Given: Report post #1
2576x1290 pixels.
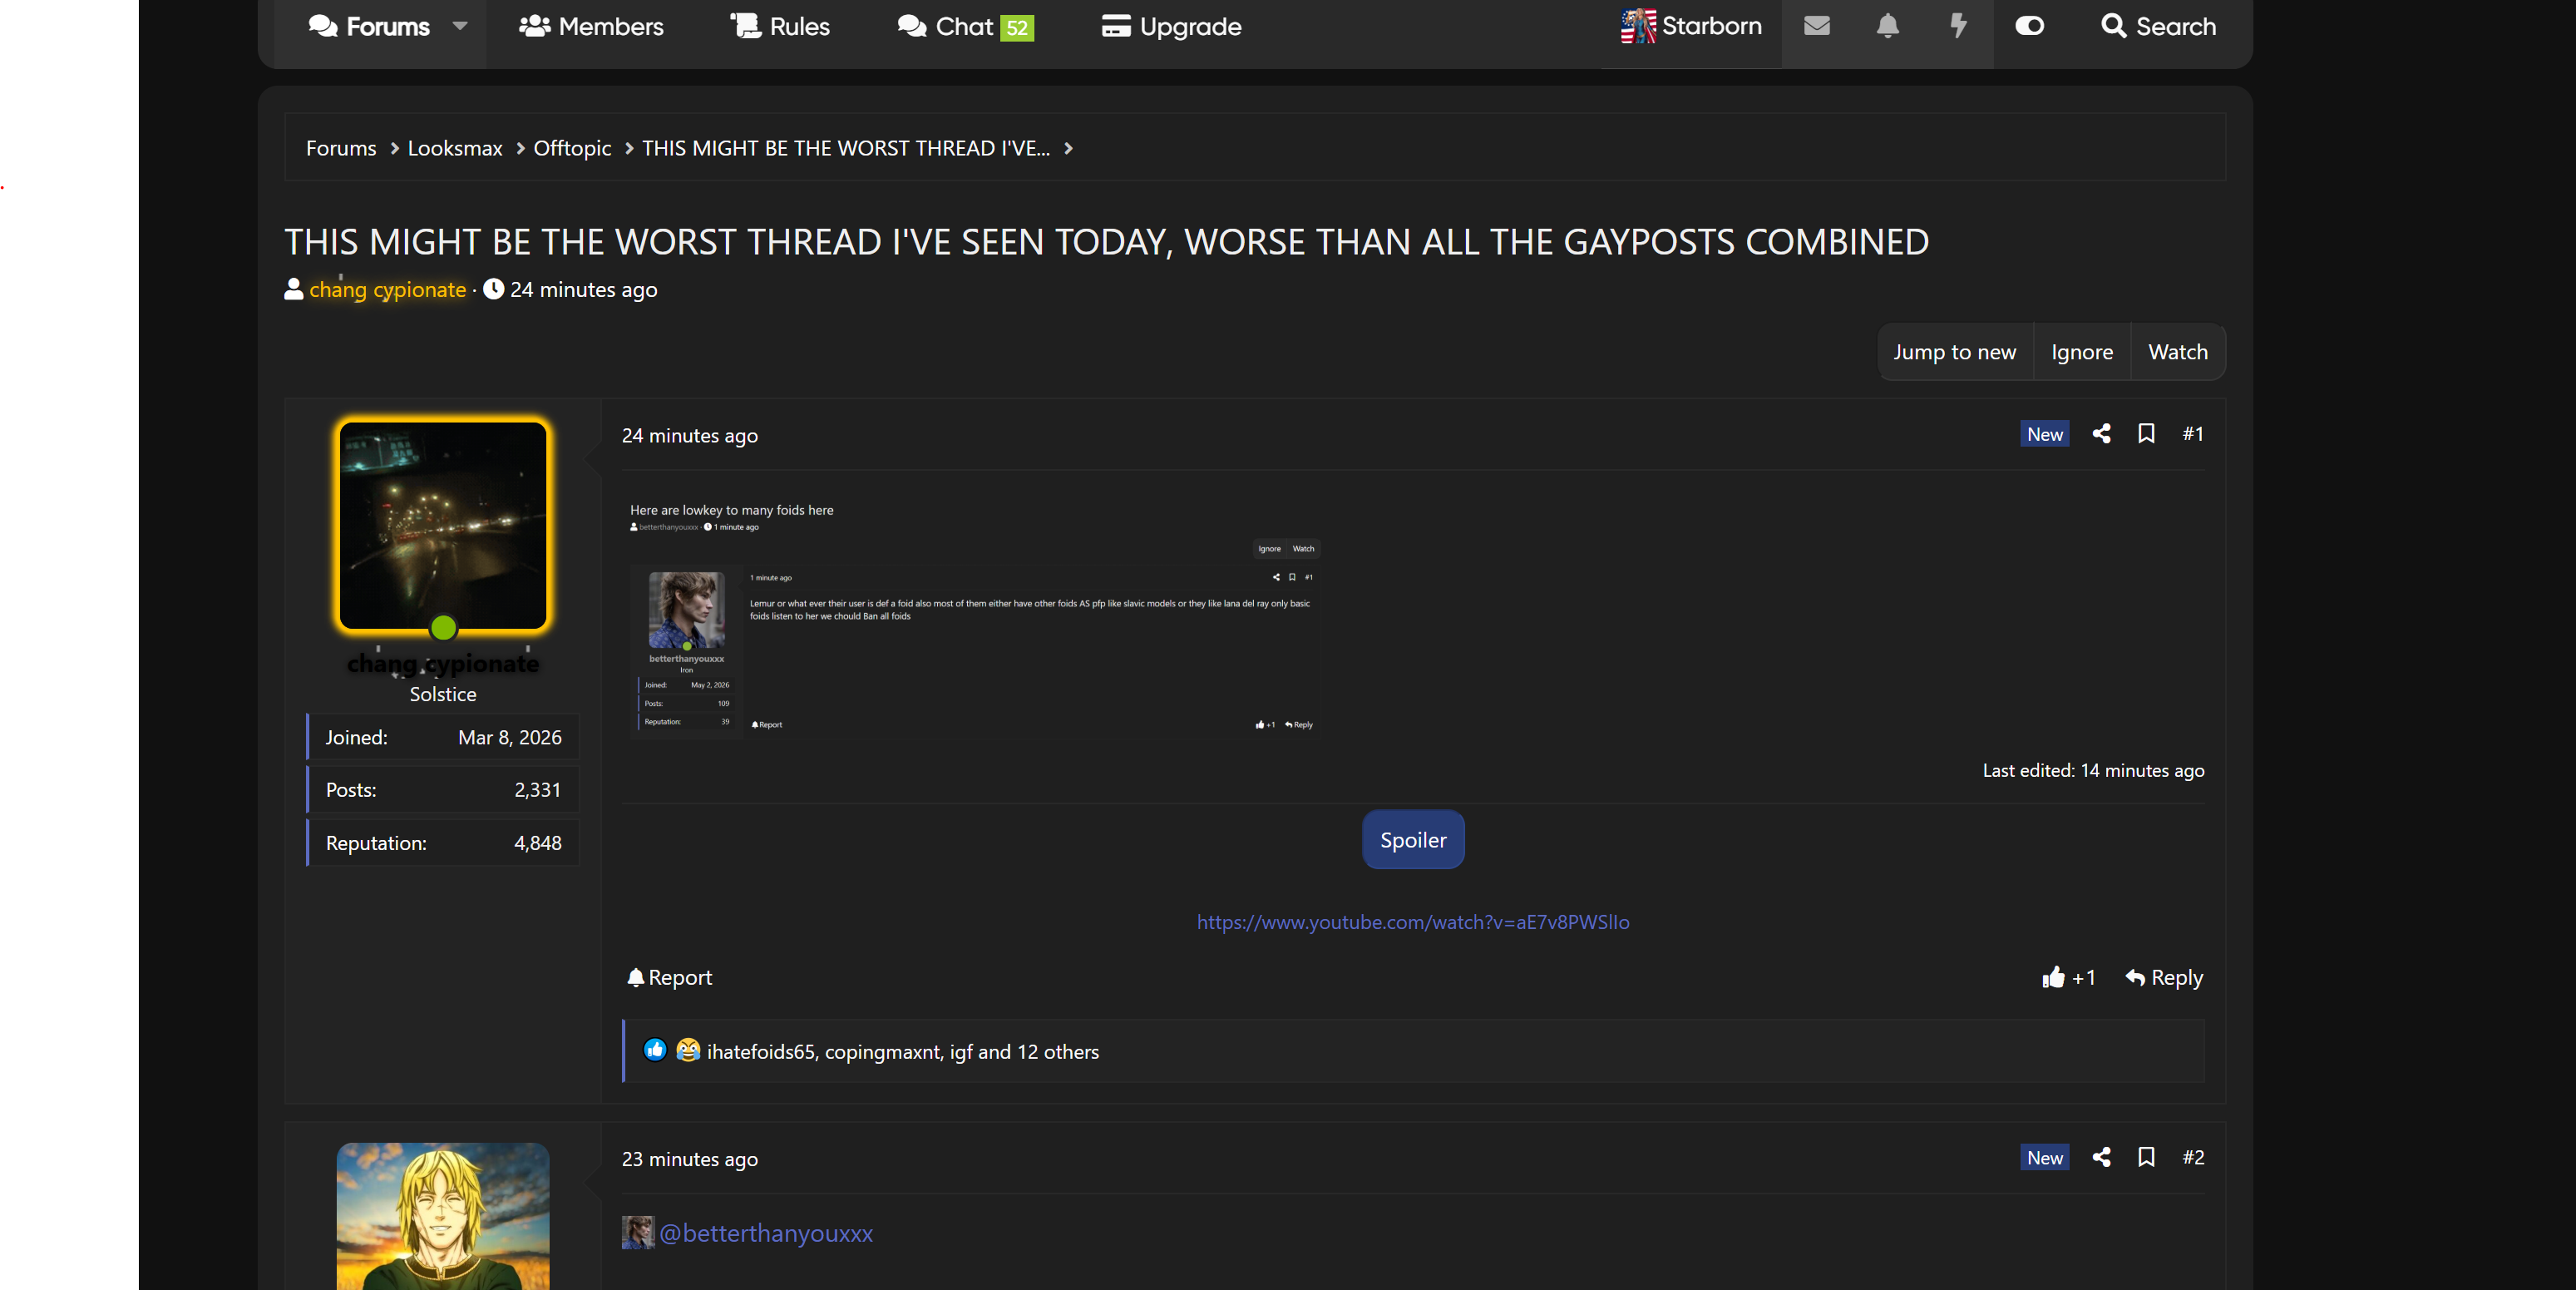Looking at the screenshot, I should [x=669, y=977].
